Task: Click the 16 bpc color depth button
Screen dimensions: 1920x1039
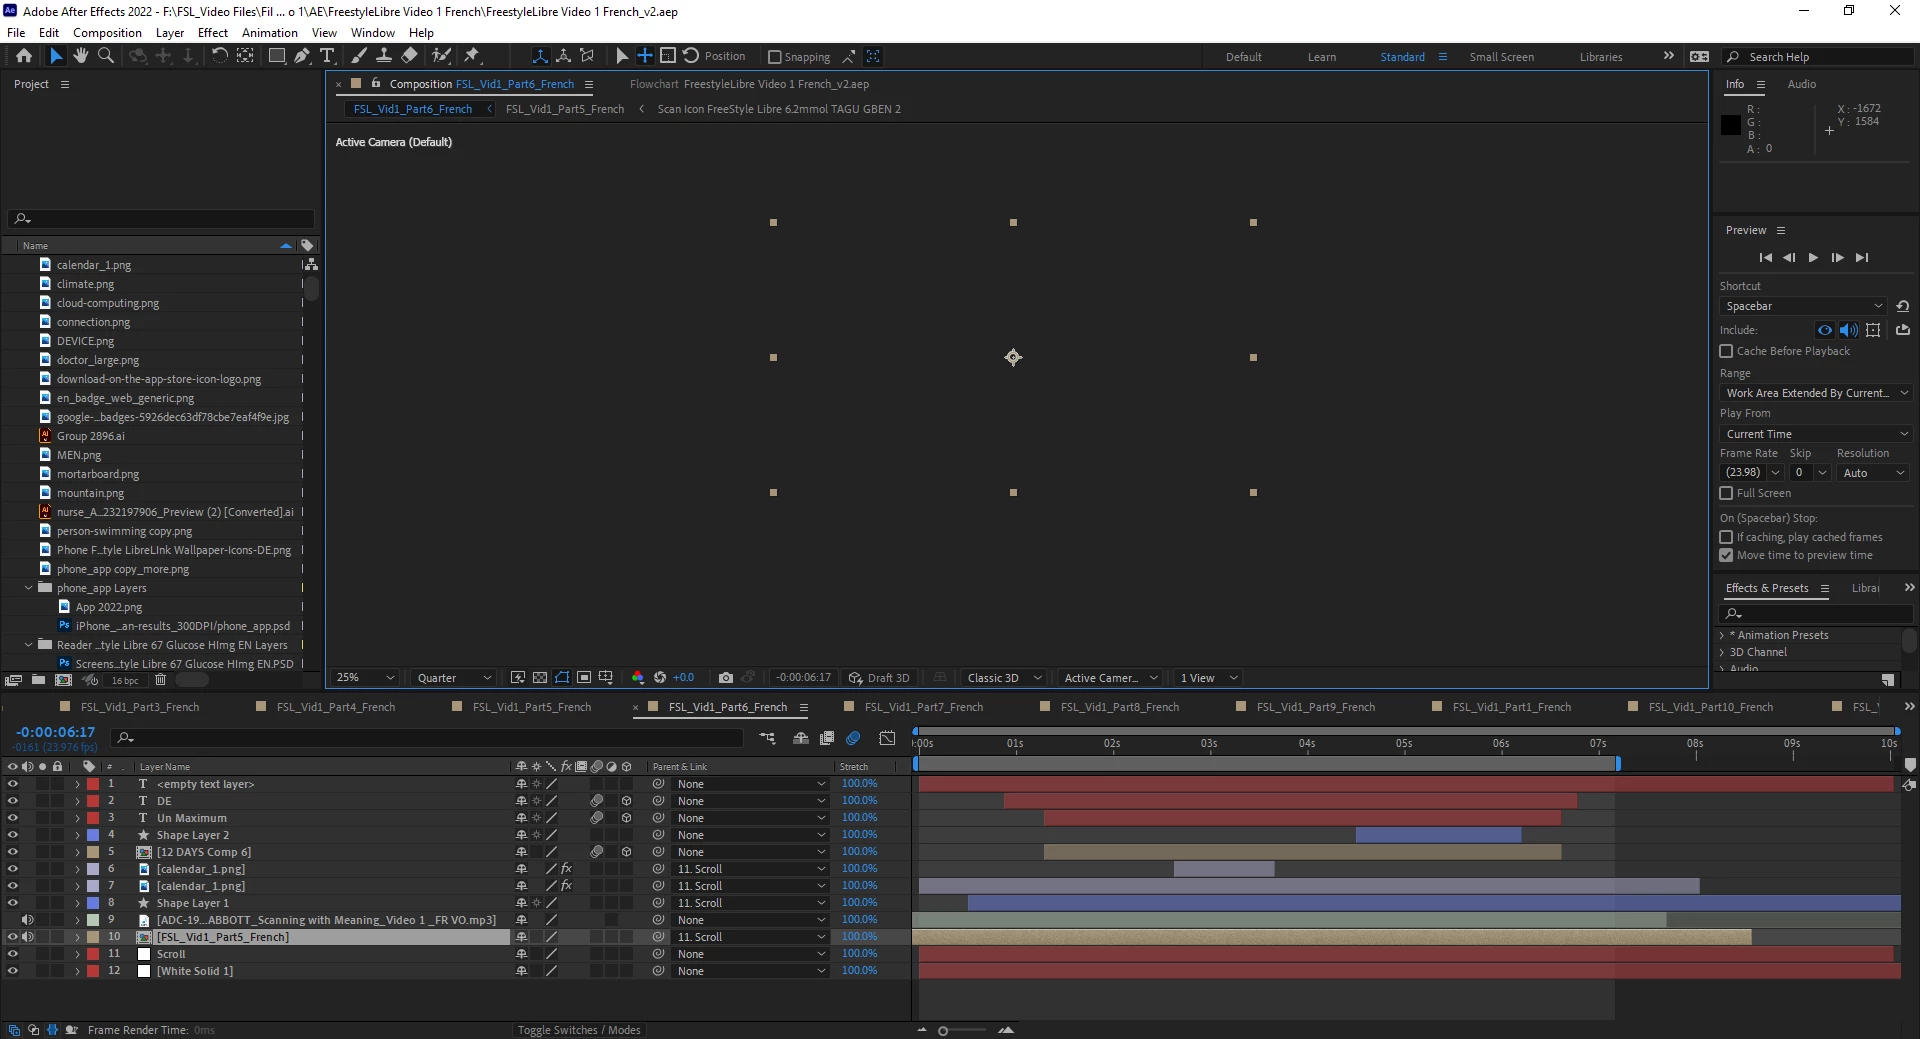Action: [x=125, y=681]
